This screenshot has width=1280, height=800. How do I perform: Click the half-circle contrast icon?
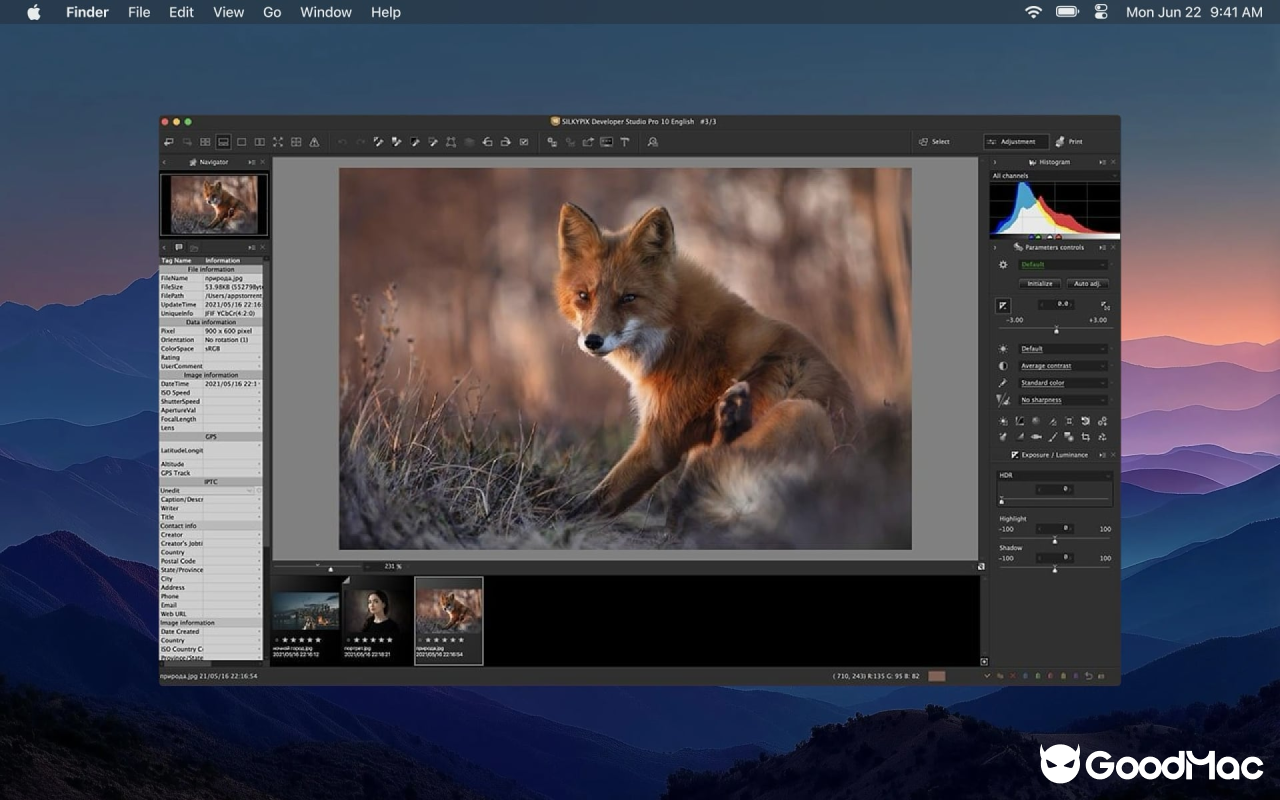pos(1003,366)
